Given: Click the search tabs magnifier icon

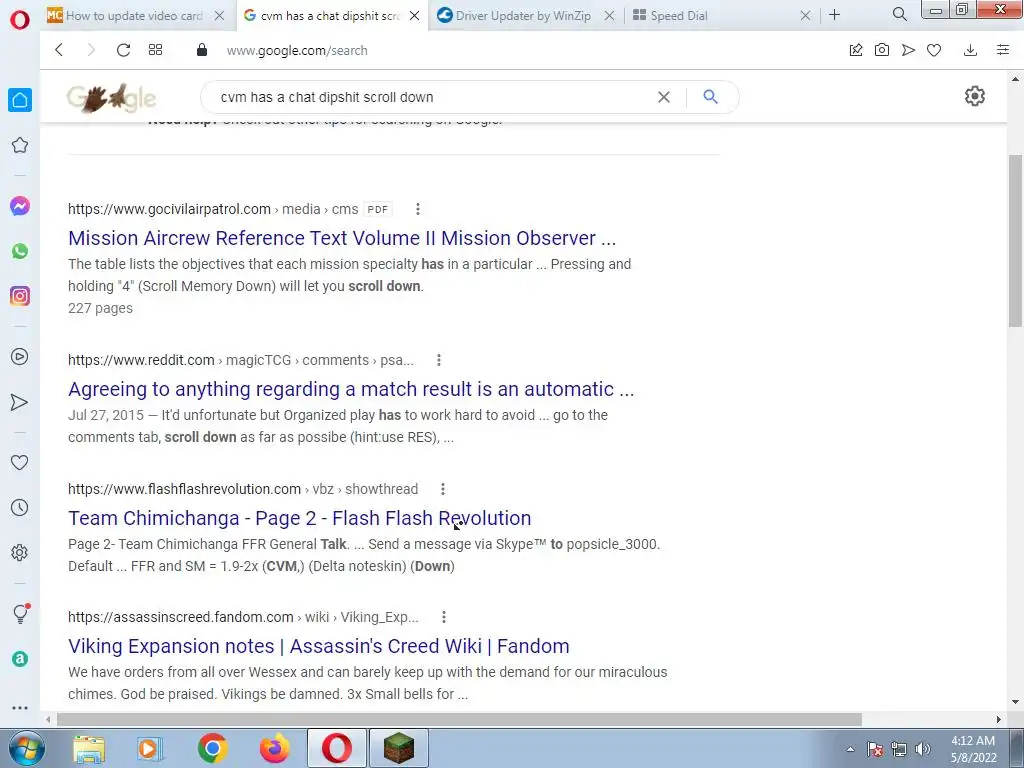Looking at the screenshot, I should (899, 14).
